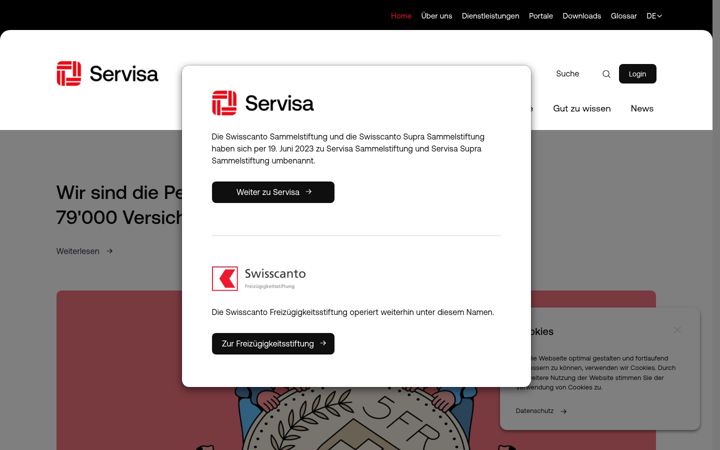720x450 pixels.
Task: Click the Servisa logo inside the popup dialog
Action: click(263, 103)
